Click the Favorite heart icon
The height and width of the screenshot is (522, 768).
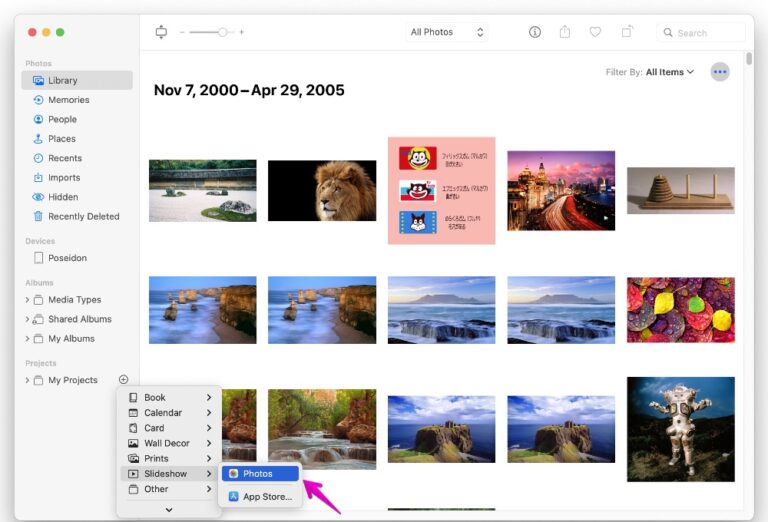point(595,32)
